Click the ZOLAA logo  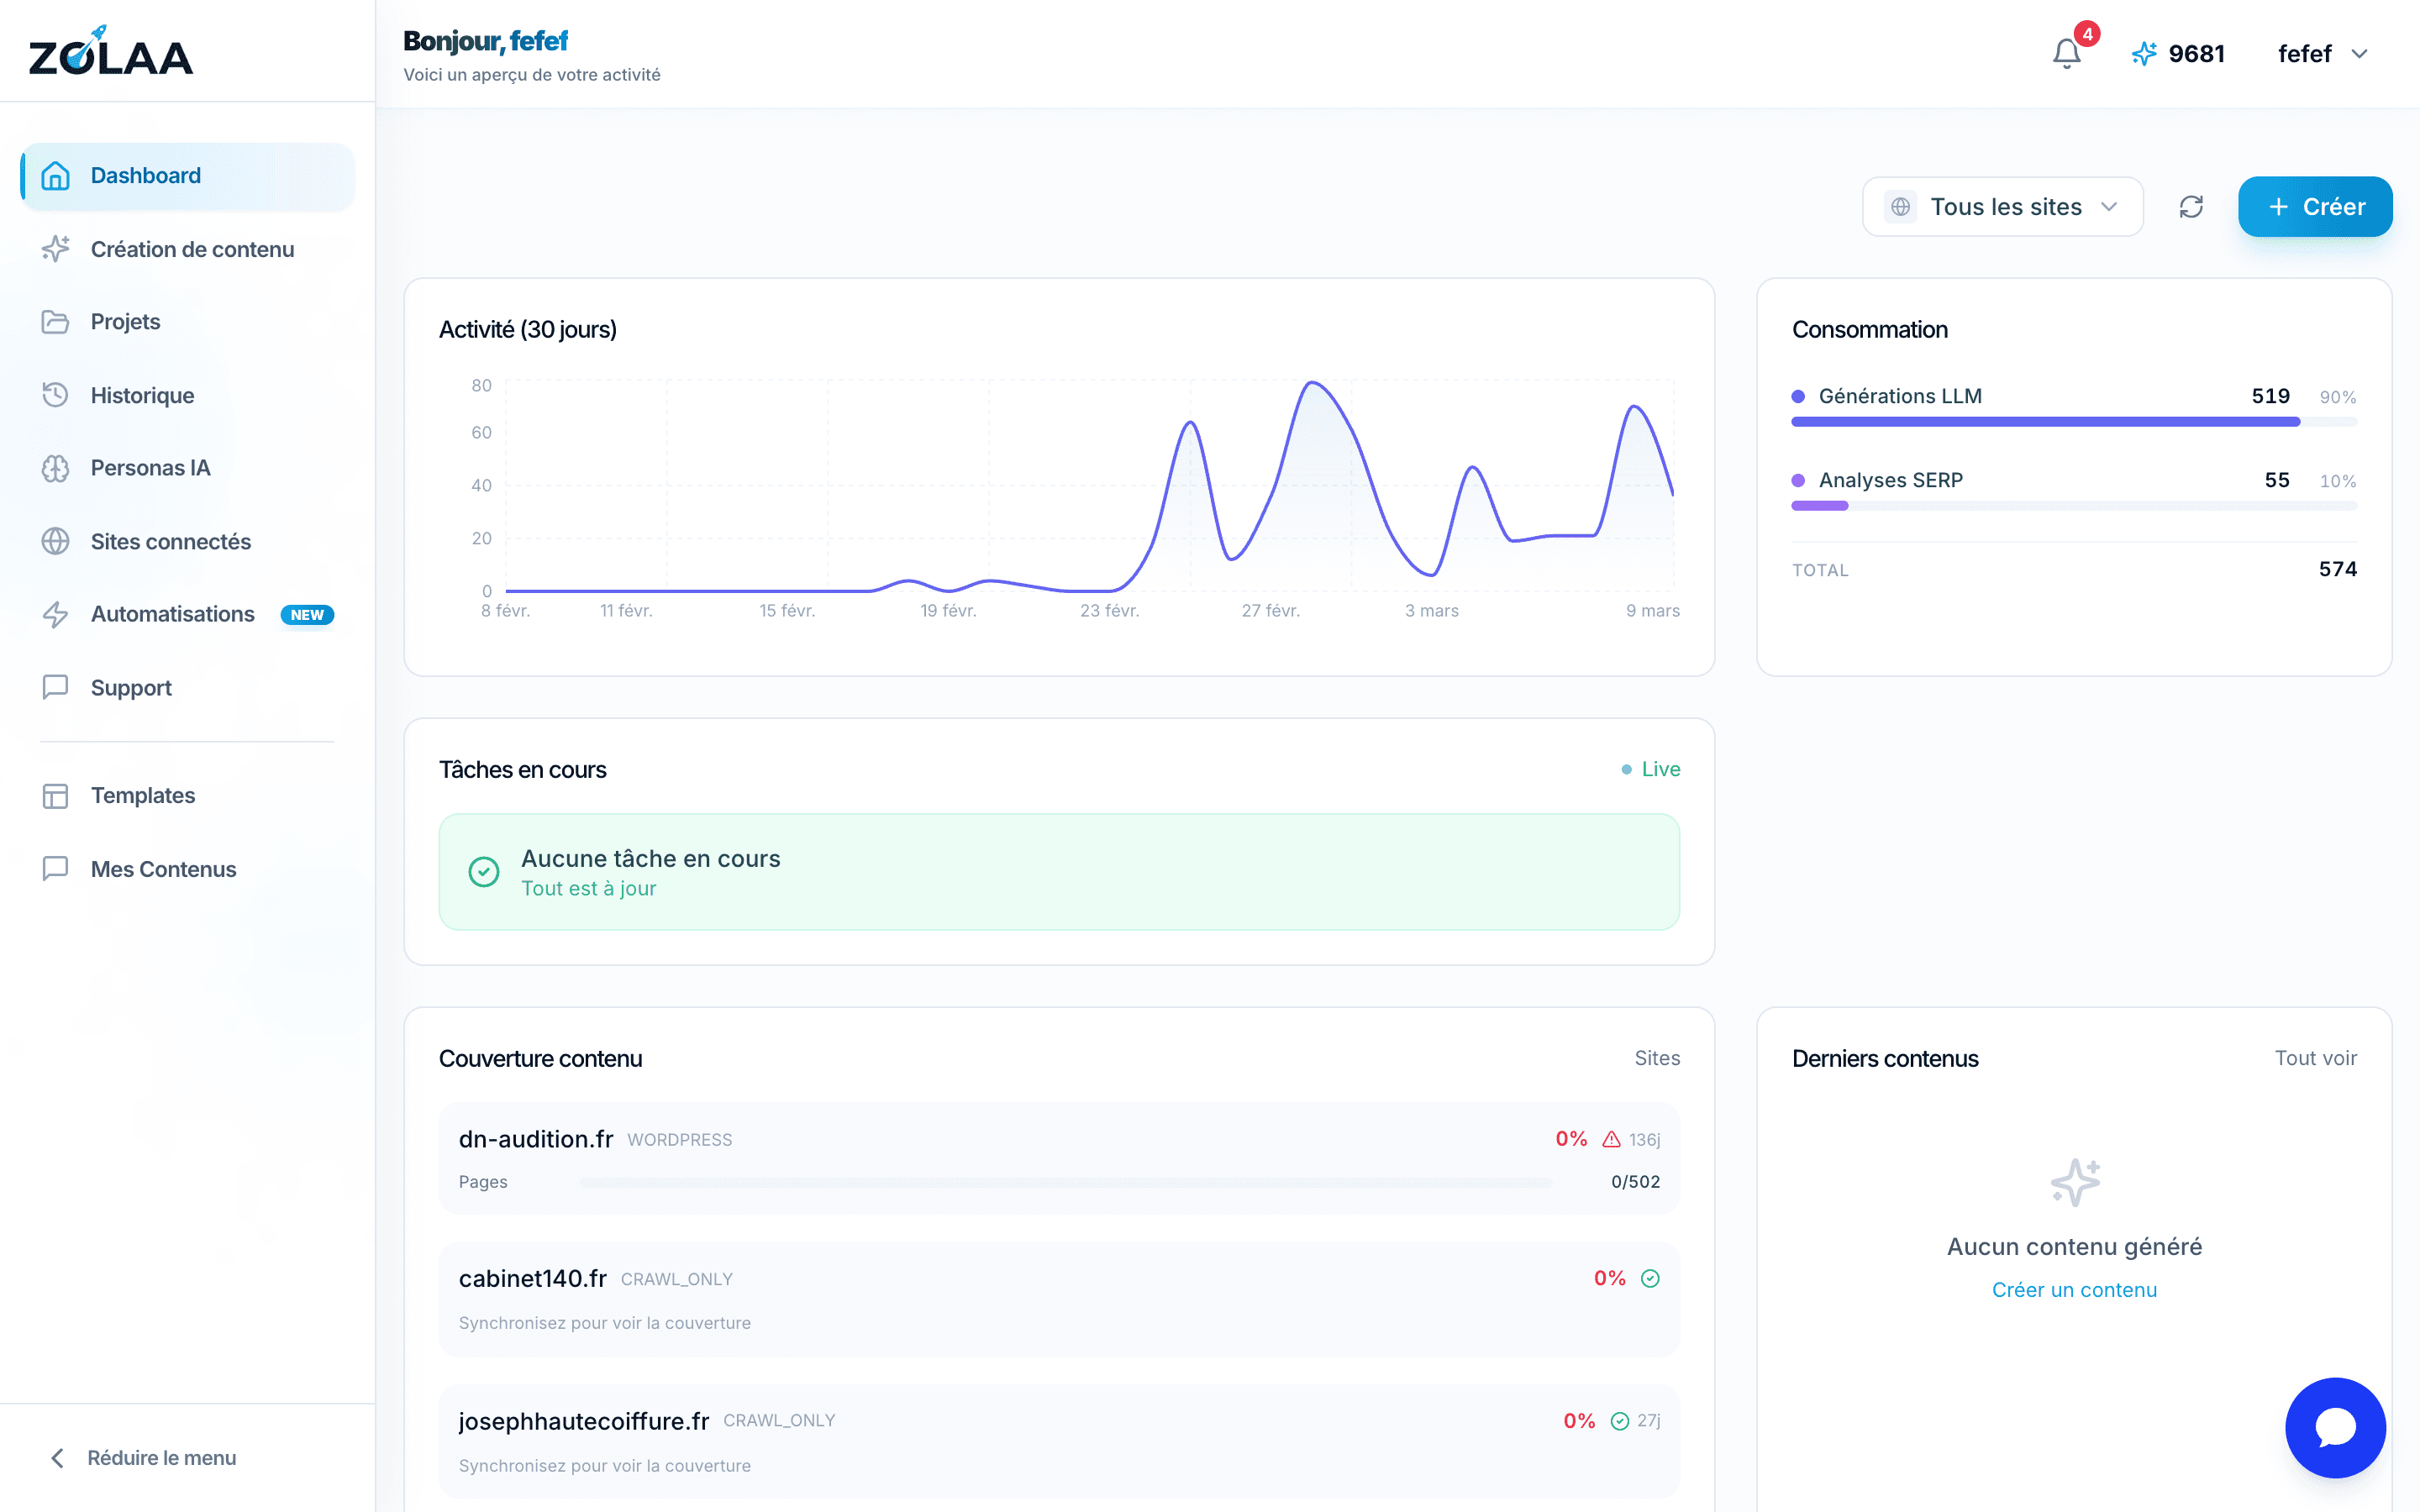(x=111, y=53)
